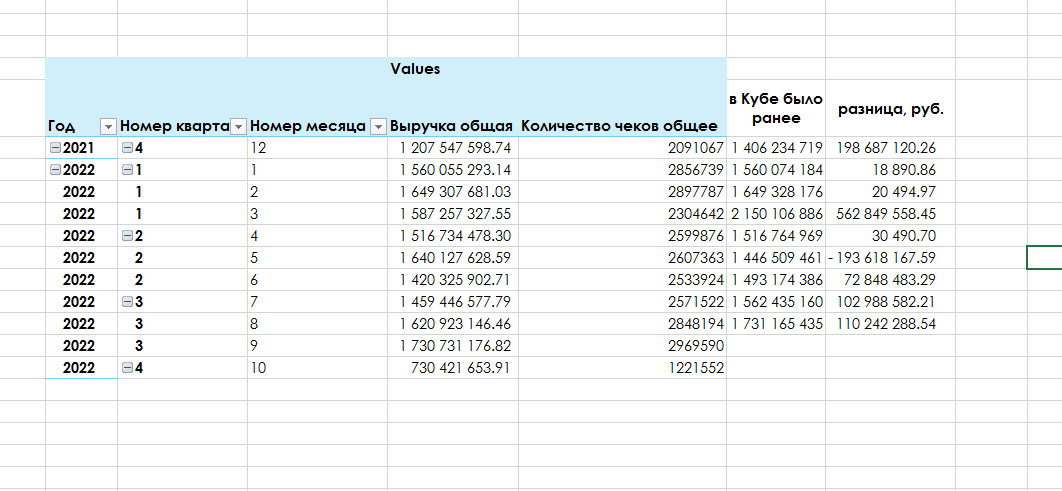Collapse quarter 1 of 2022
Screen dimensions: 1062x491
(x=127, y=170)
